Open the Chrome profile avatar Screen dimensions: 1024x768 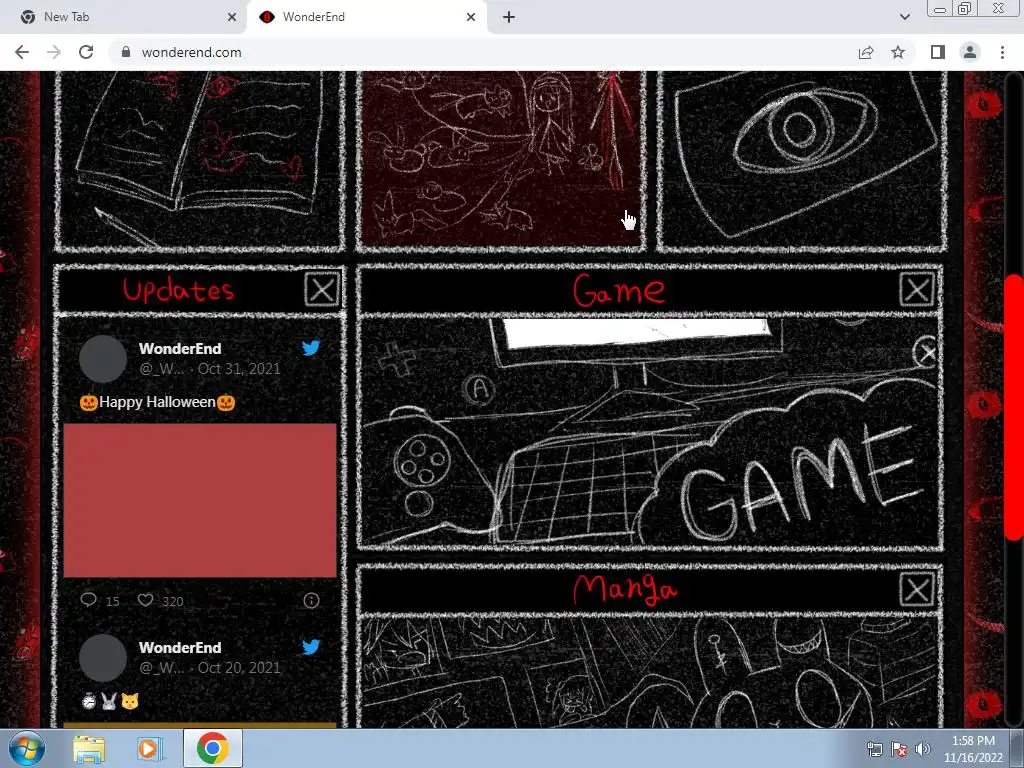[970, 52]
